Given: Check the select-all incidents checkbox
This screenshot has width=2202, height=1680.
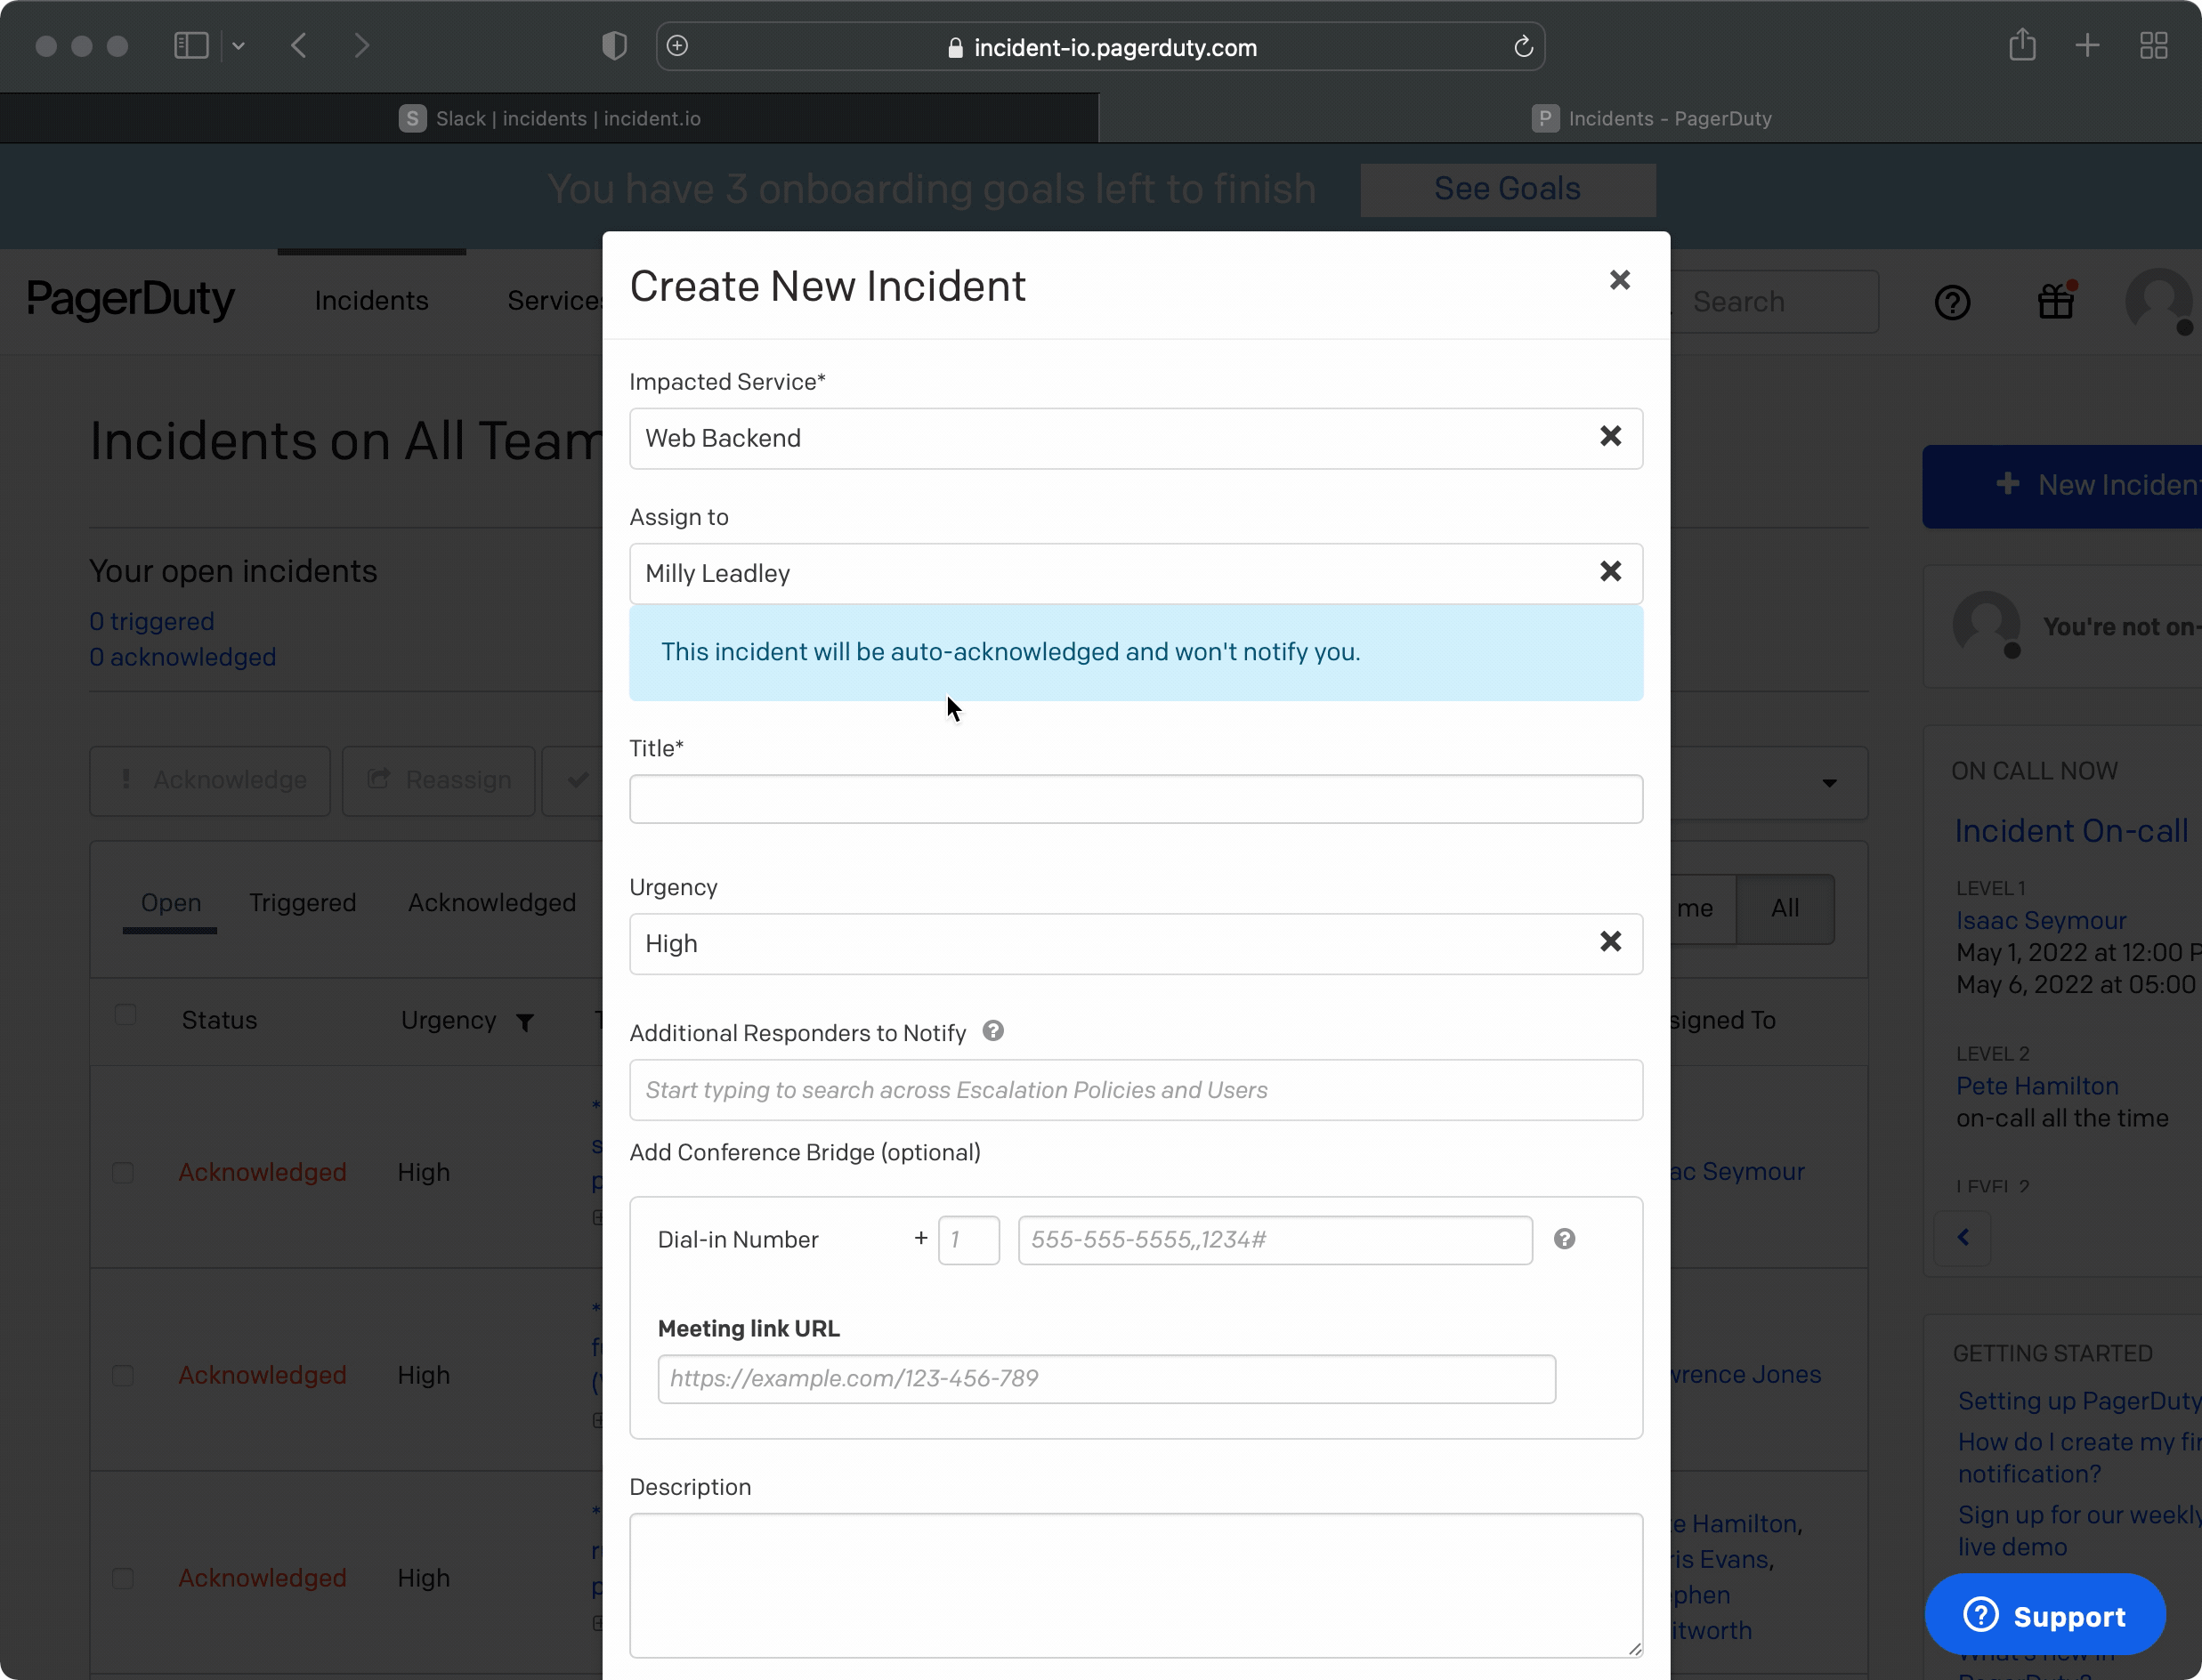Looking at the screenshot, I should click(125, 1016).
